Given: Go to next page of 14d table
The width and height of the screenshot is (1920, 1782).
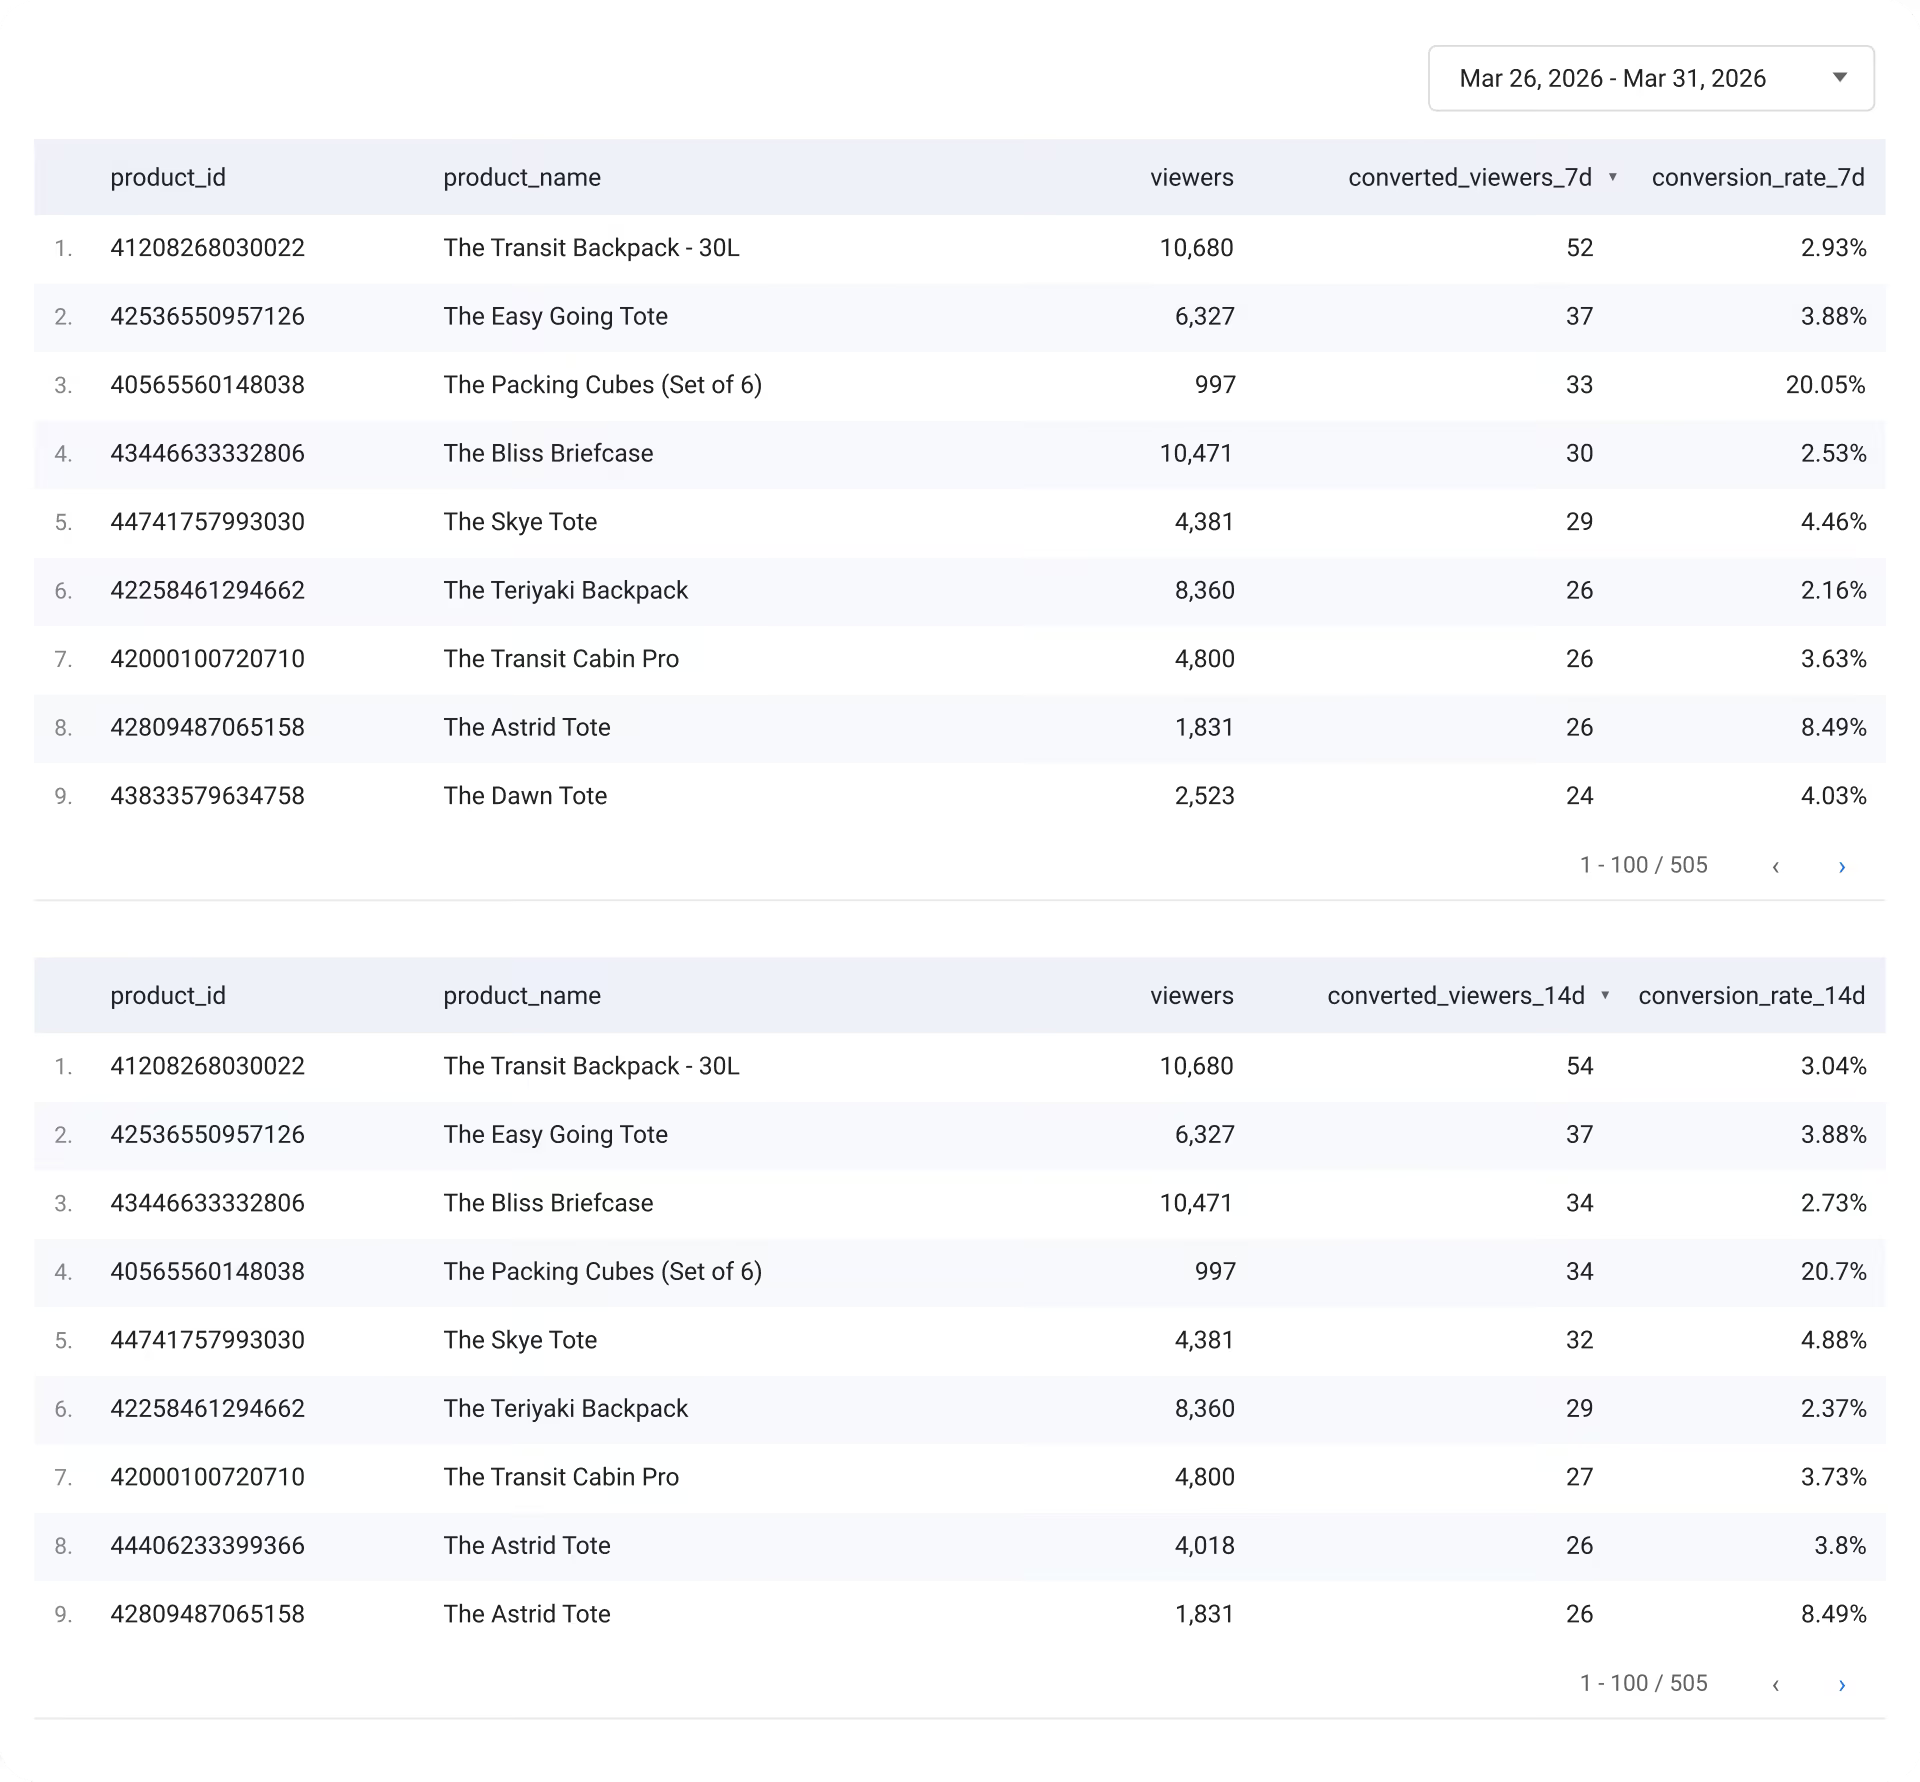Looking at the screenshot, I should [x=1841, y=1684].
